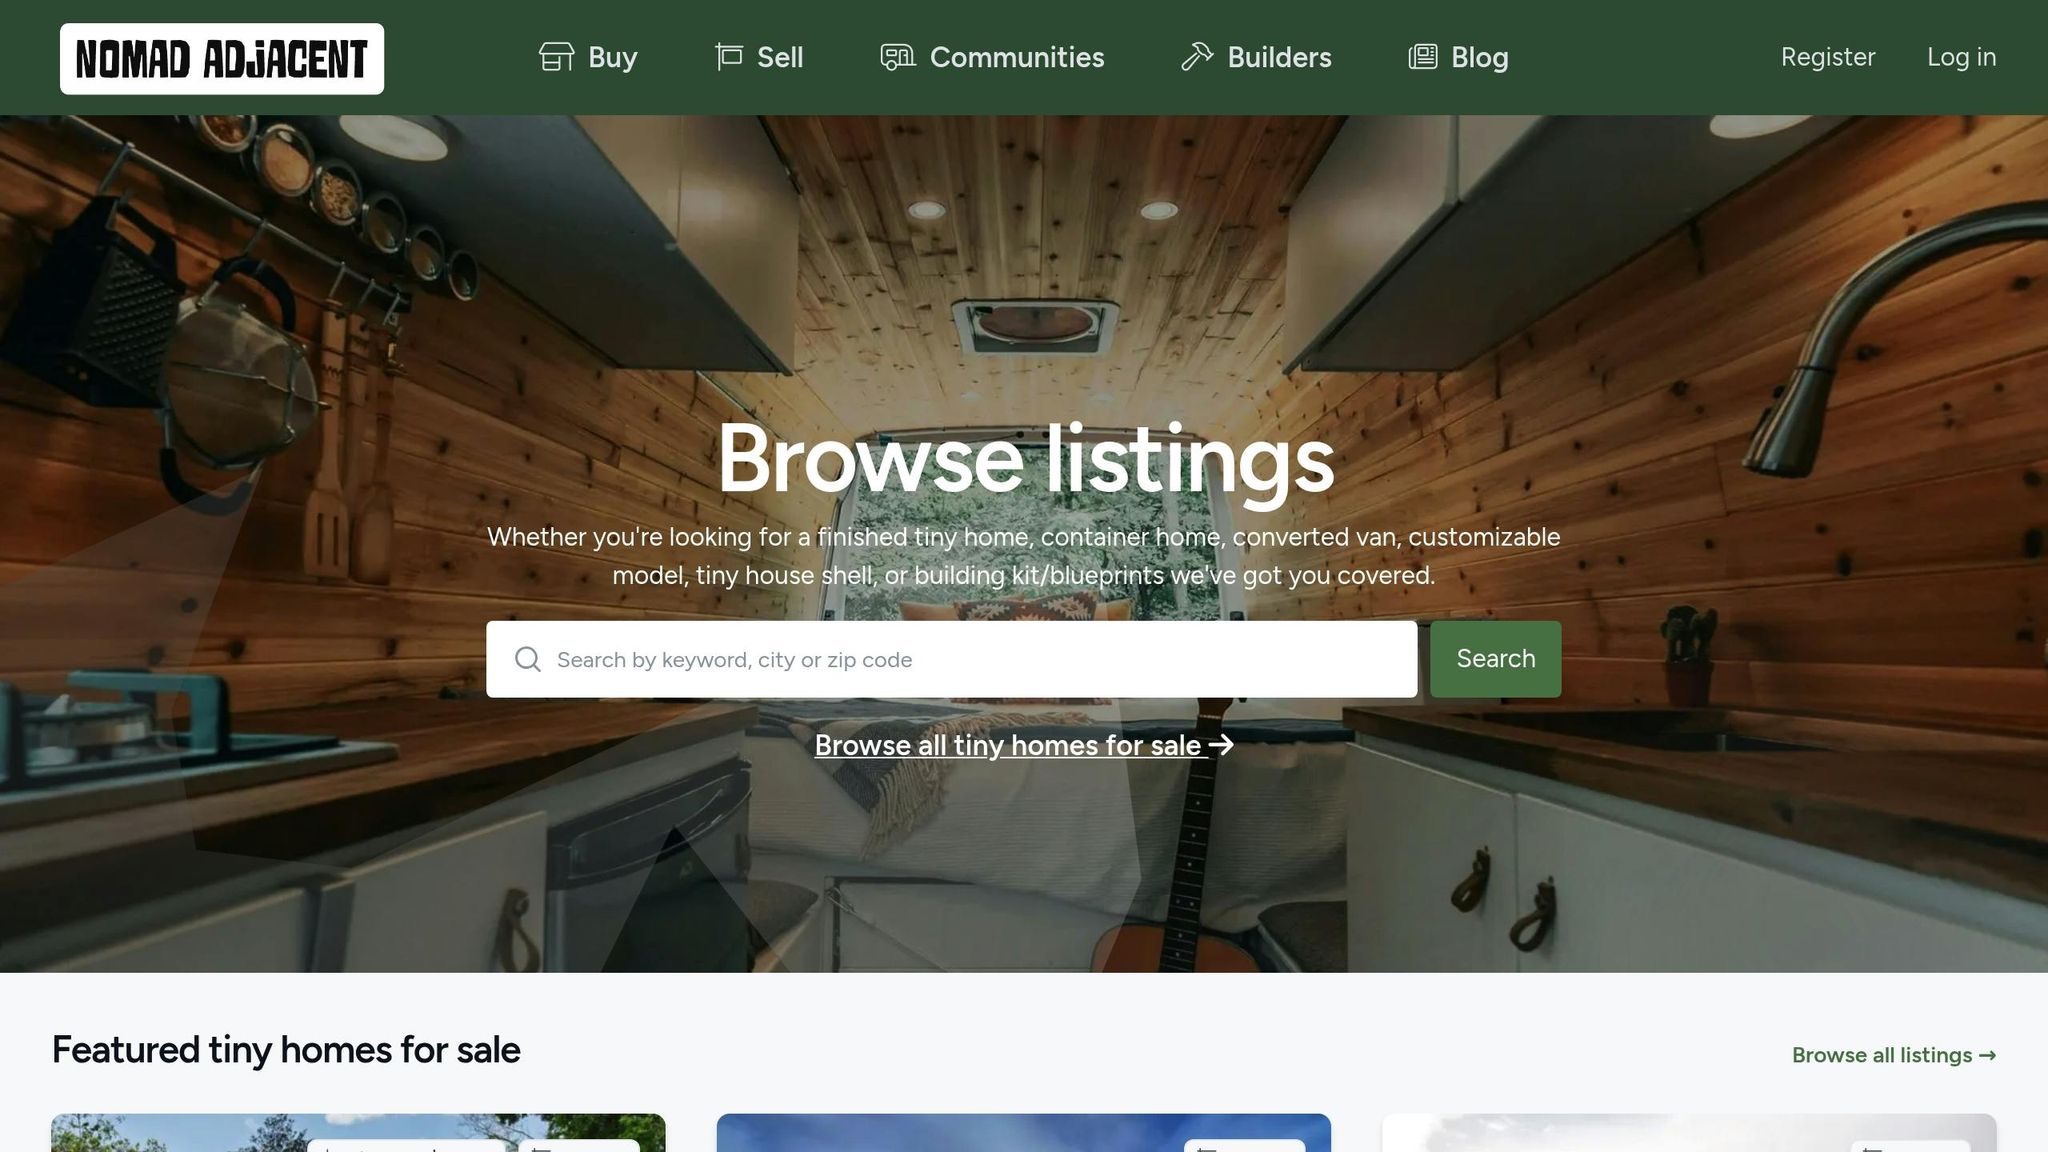2048x1152 pixels.
Task: Click the newspaper icon beside Blog
Action: pyautogui.click(x=1423, y=57)
